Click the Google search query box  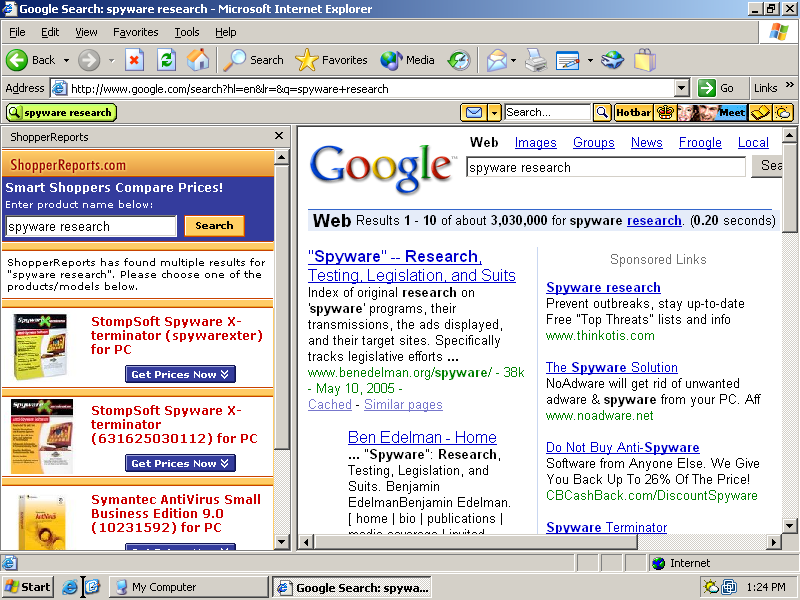coord(606,167)
